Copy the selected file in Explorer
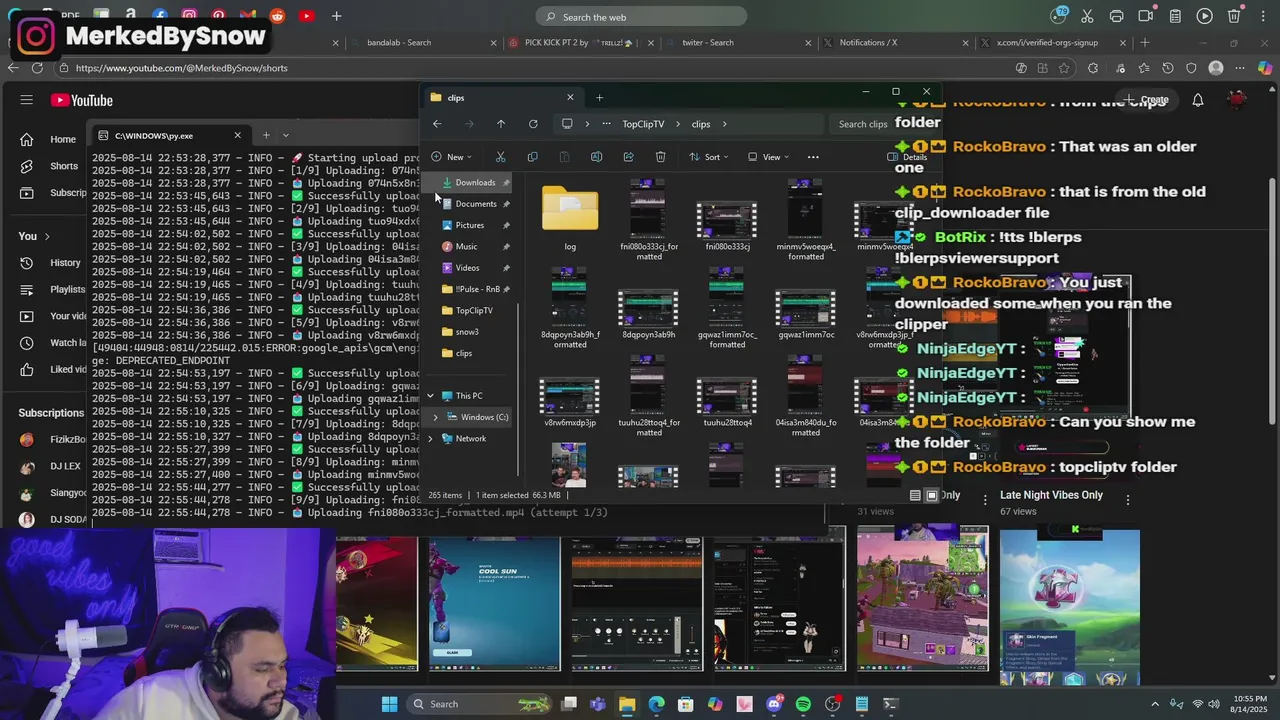 click(532, 157)
